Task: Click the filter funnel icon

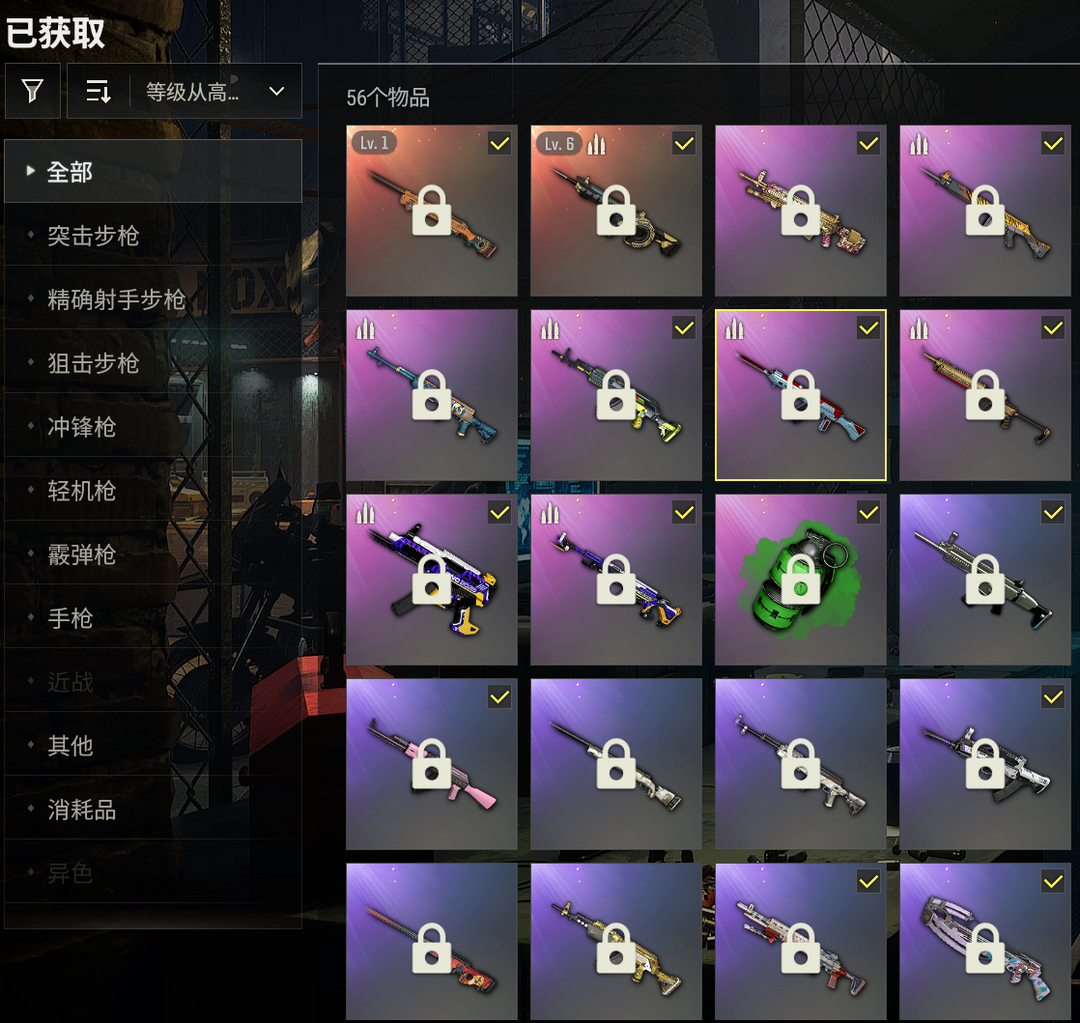Action: 32,91
